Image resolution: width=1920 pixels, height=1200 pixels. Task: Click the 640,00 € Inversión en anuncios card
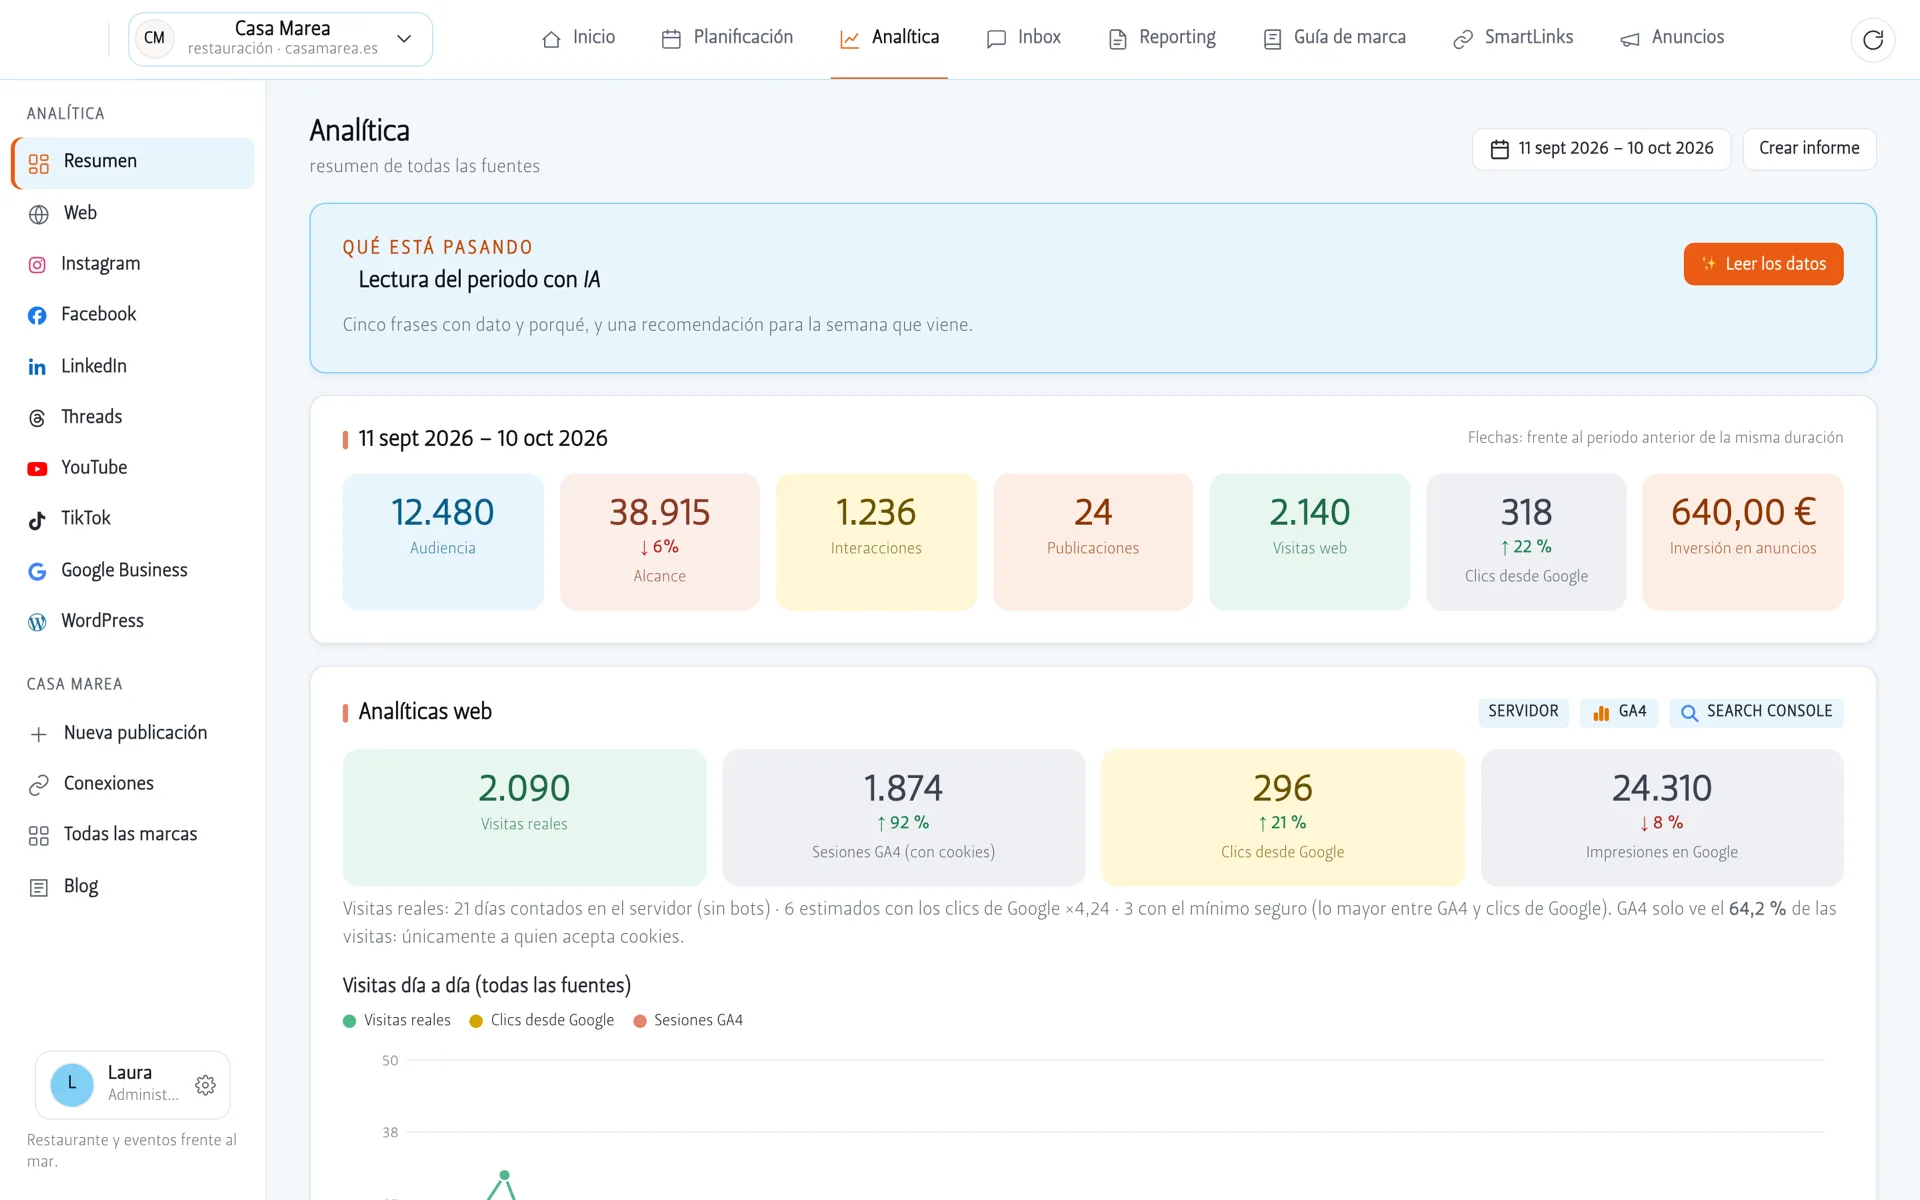click(1742, 541)
